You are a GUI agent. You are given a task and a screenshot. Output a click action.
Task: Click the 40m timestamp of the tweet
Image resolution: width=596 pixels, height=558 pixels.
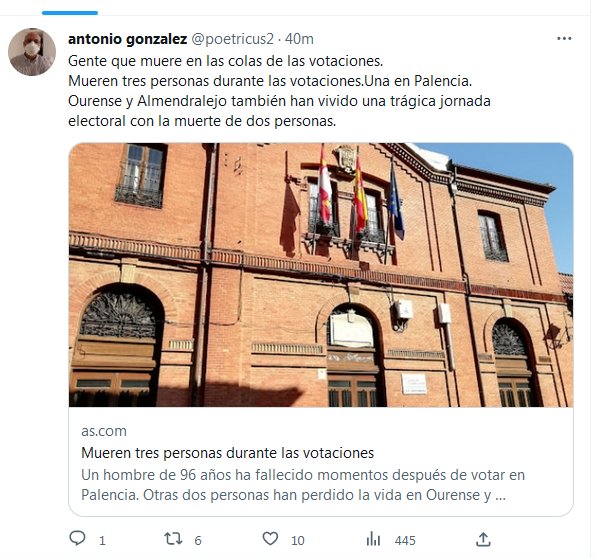[x=299, y=39]
